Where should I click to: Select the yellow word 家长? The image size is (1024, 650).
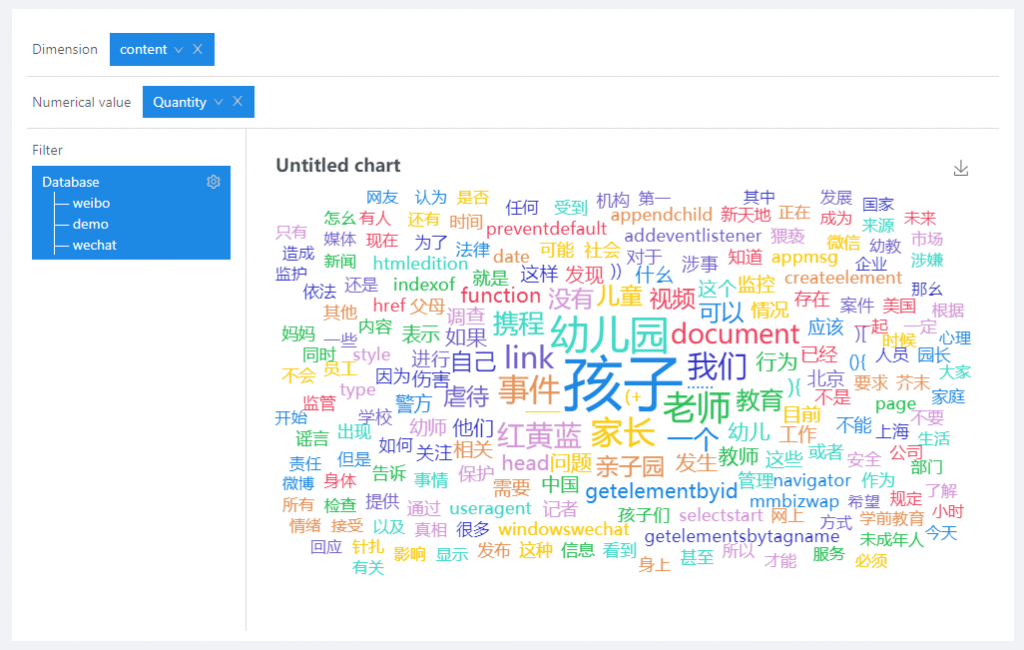(x=622, y=433)
